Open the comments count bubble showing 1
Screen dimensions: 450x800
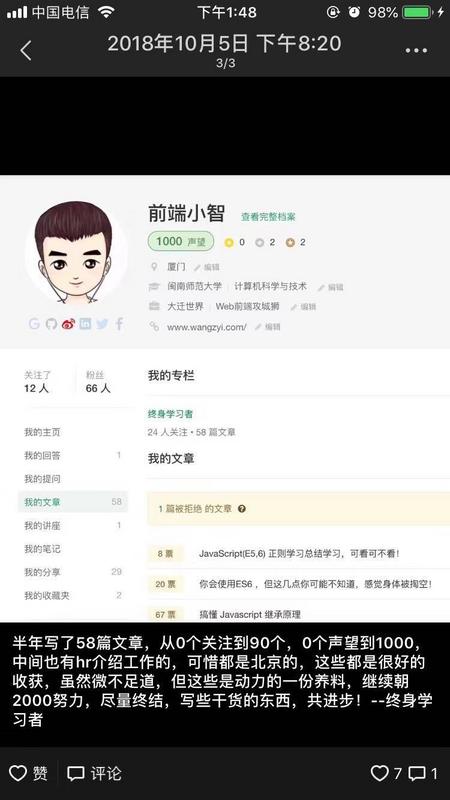[423, 773]
